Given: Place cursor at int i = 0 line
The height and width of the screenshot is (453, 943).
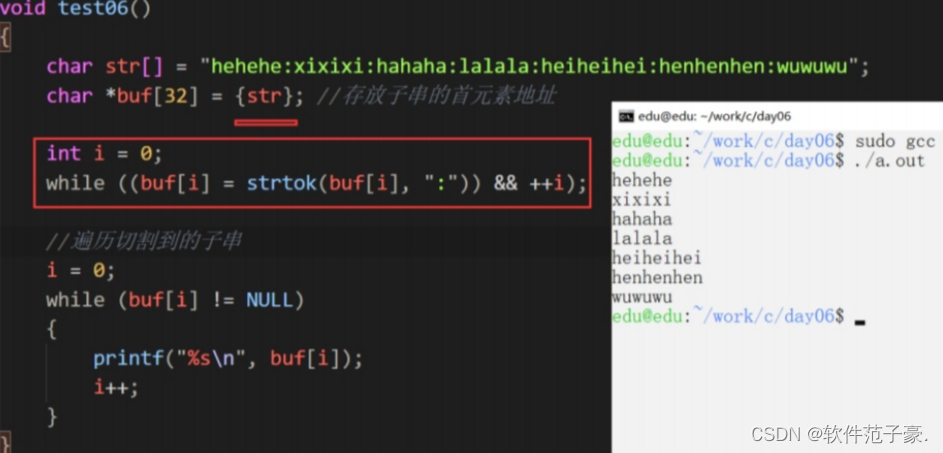Looking at the screenshot, I should tap(105, 154).
